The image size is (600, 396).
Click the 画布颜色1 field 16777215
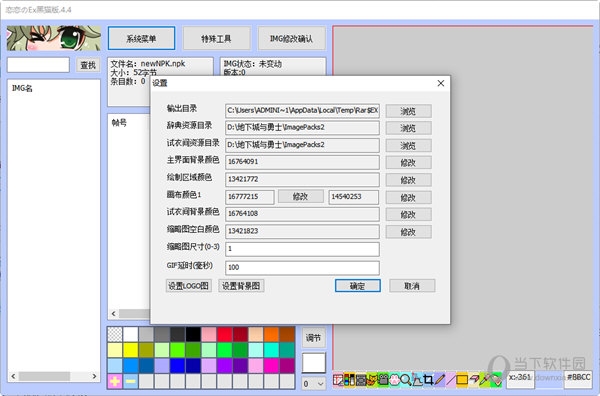[x=250, y=197]
